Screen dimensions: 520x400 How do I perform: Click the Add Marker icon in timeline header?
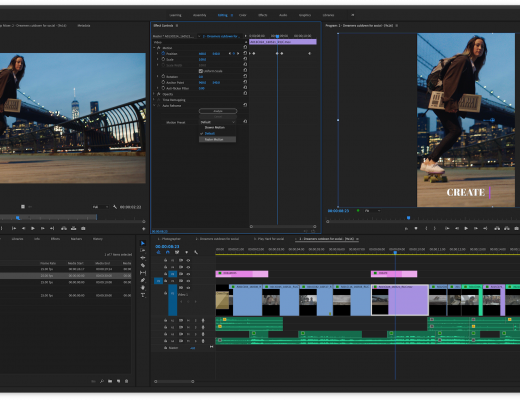[x=186, y=252]
